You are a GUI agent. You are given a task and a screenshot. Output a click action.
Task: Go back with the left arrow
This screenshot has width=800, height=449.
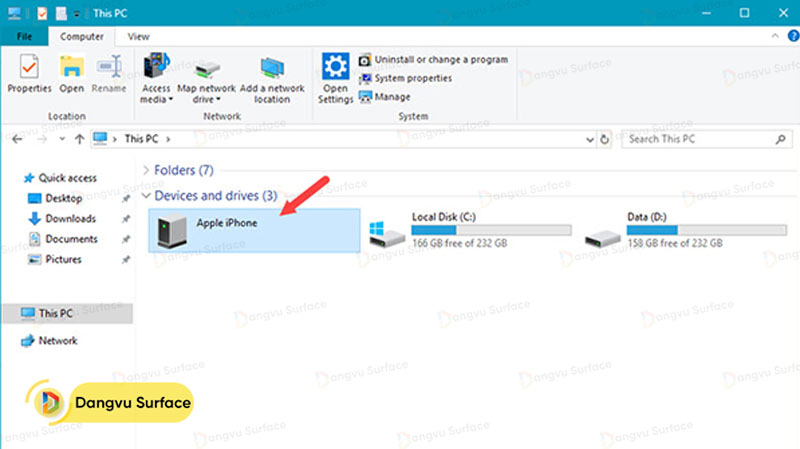[x=17, y=139]
